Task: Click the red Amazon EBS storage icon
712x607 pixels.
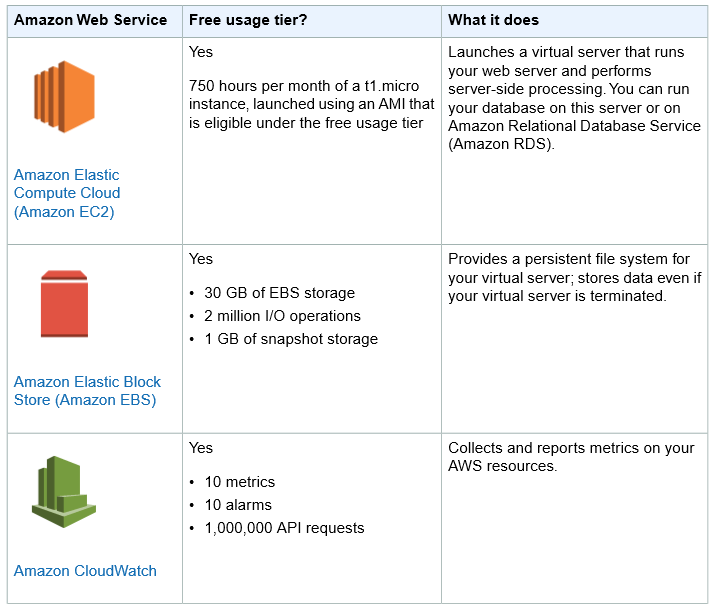Action: click(64, 304)
